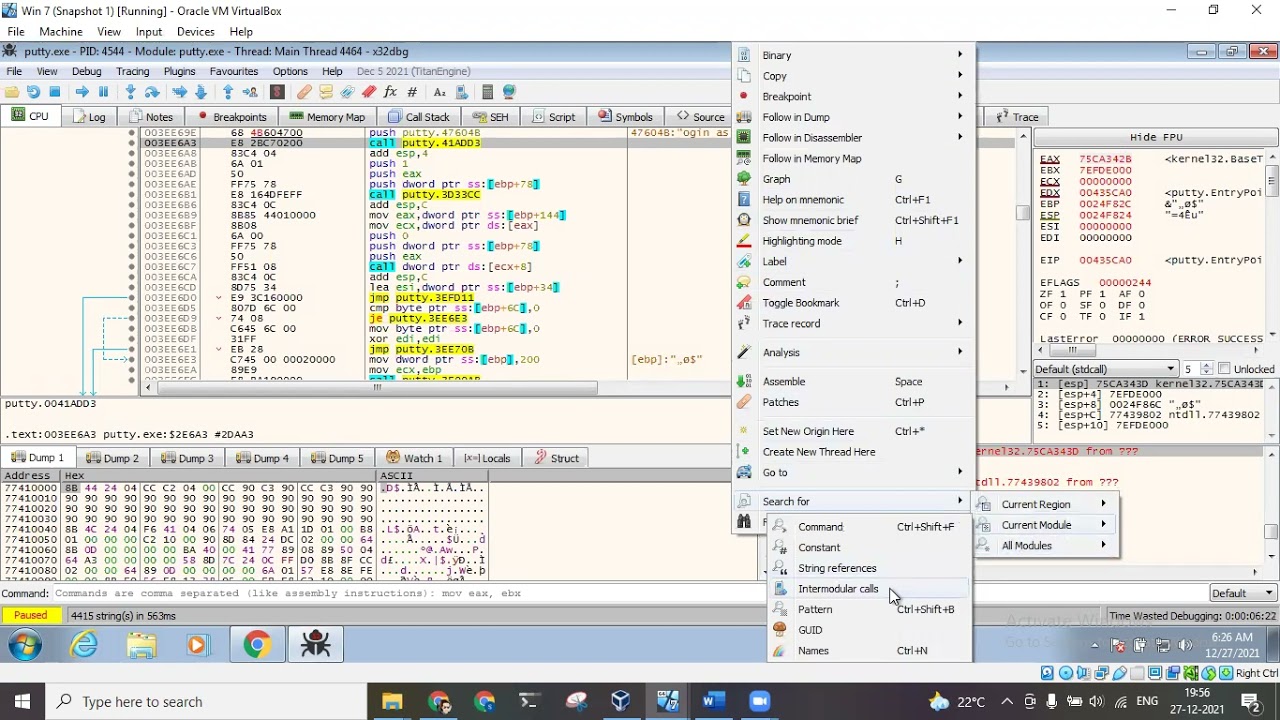Screen dimensions: 1280x720
Task: Click the Functions fx toolbar icon
Action: point(390,92)
